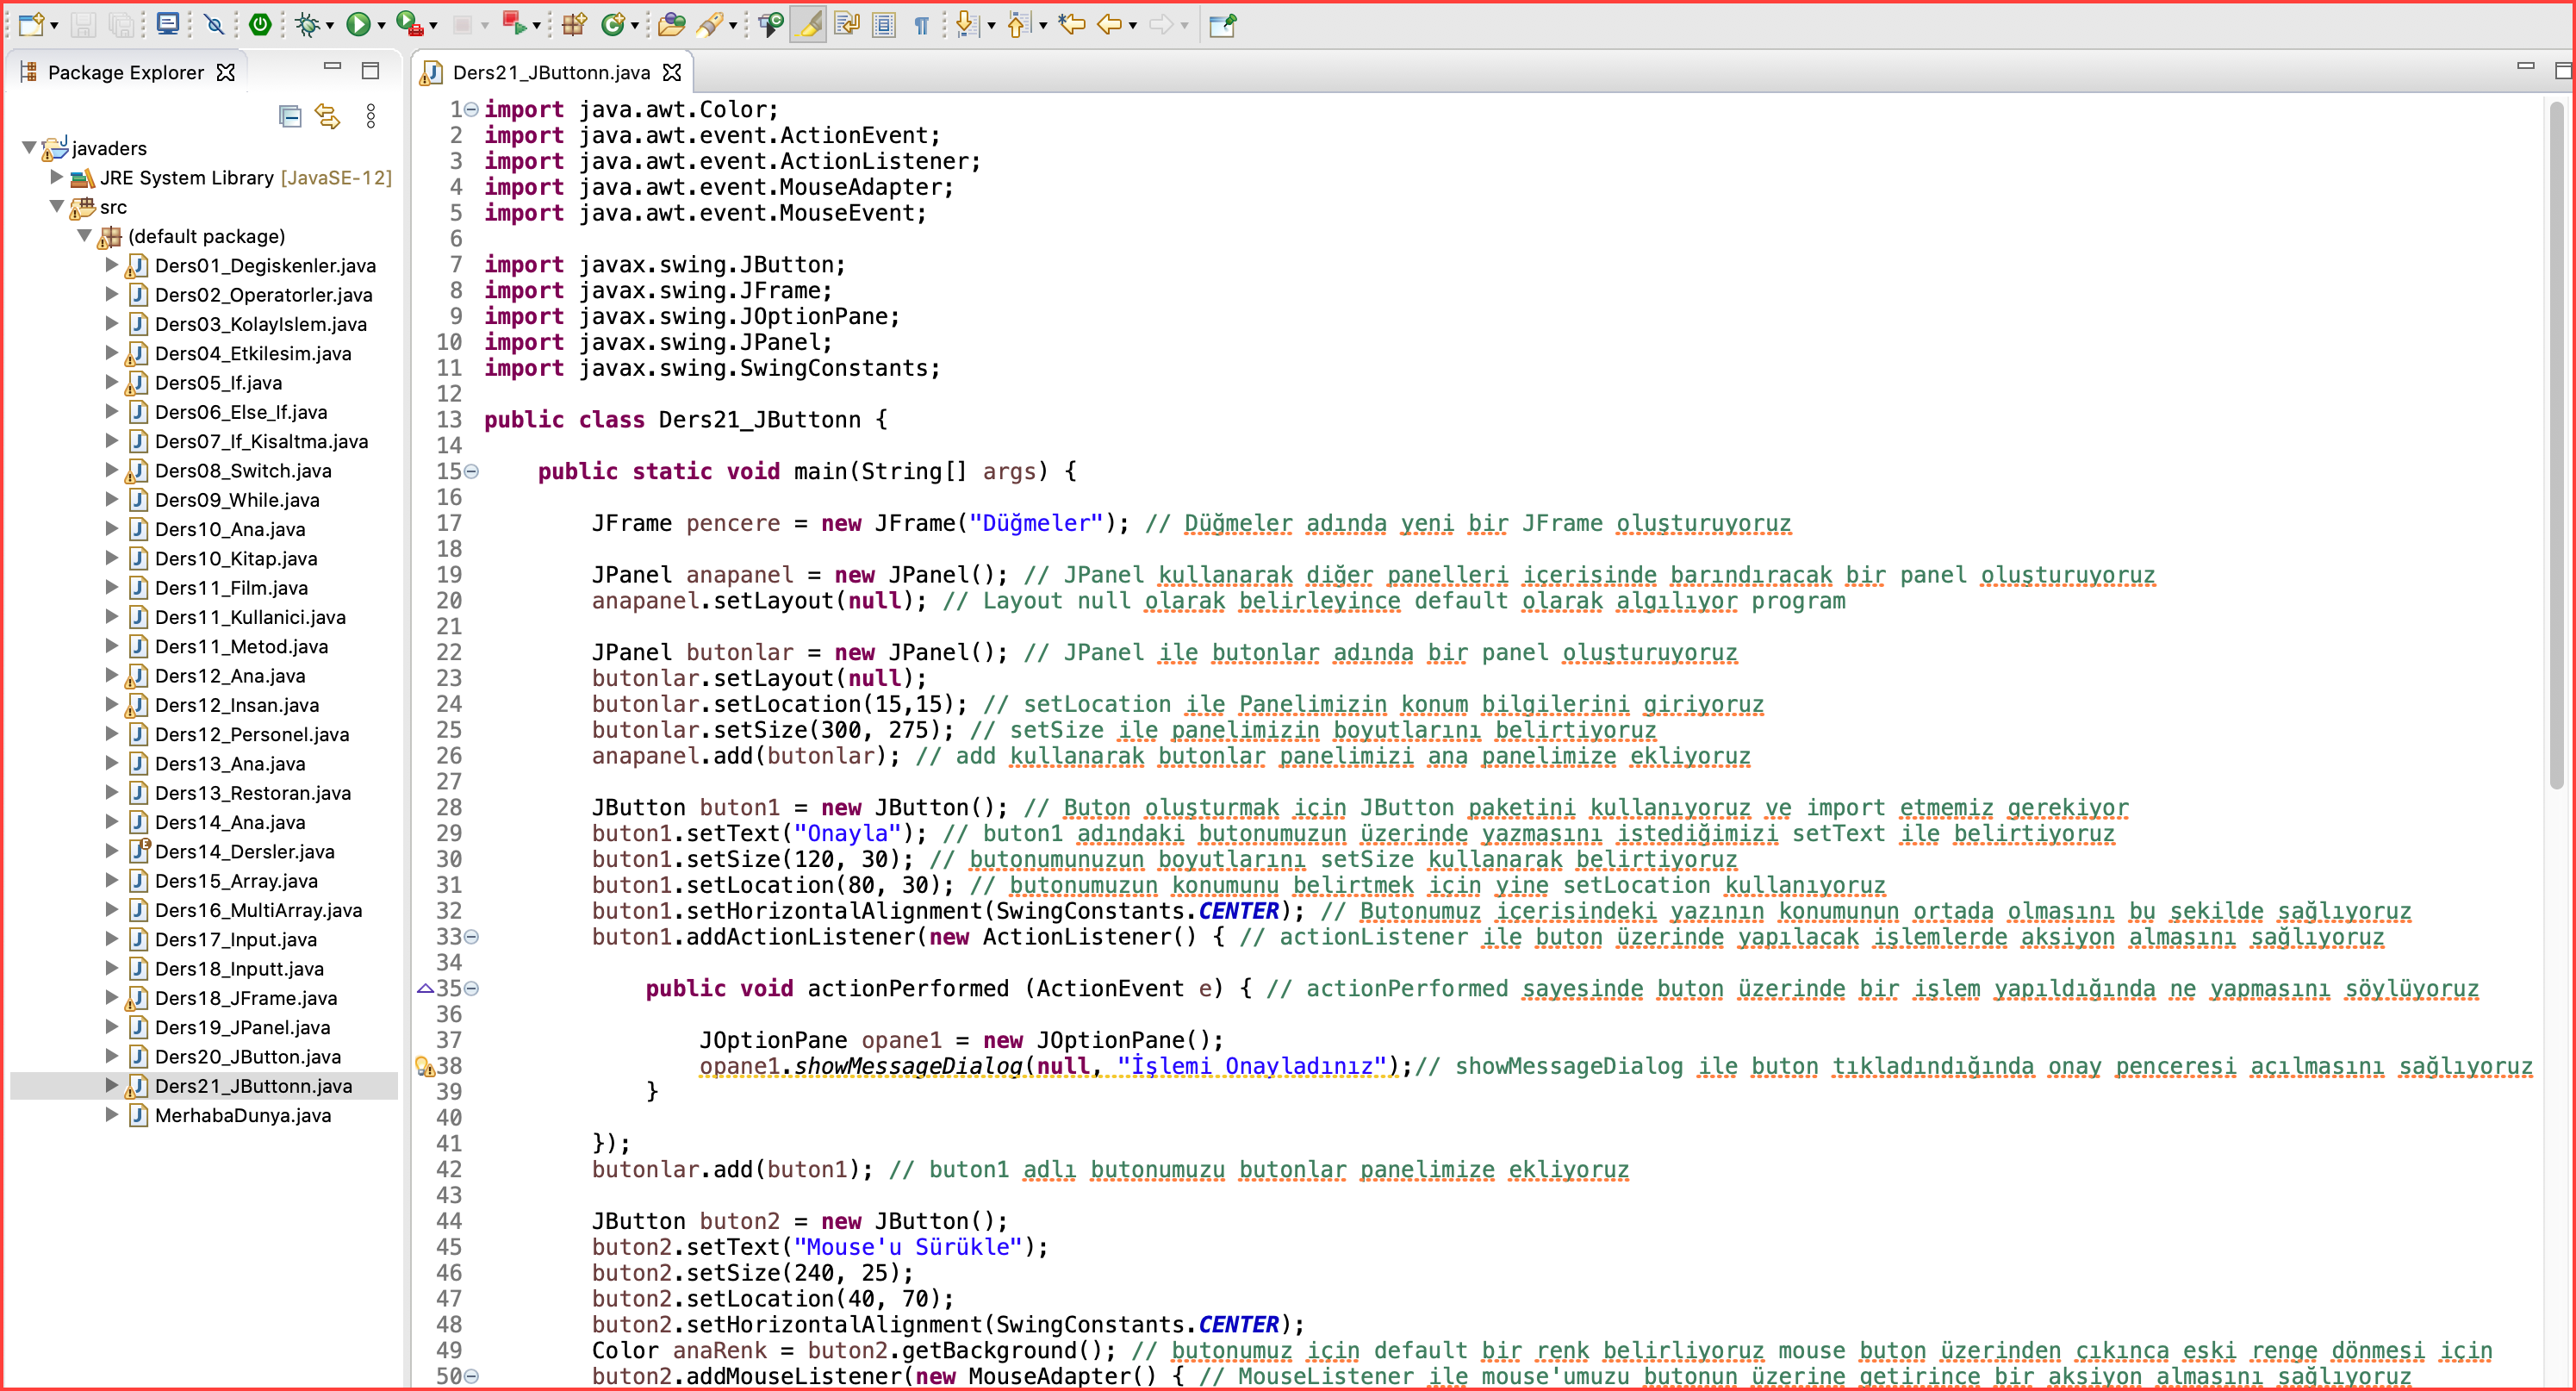Screen dimensions: 2576x1391
Task: Run the program with green play button
Action: [358, 24]
